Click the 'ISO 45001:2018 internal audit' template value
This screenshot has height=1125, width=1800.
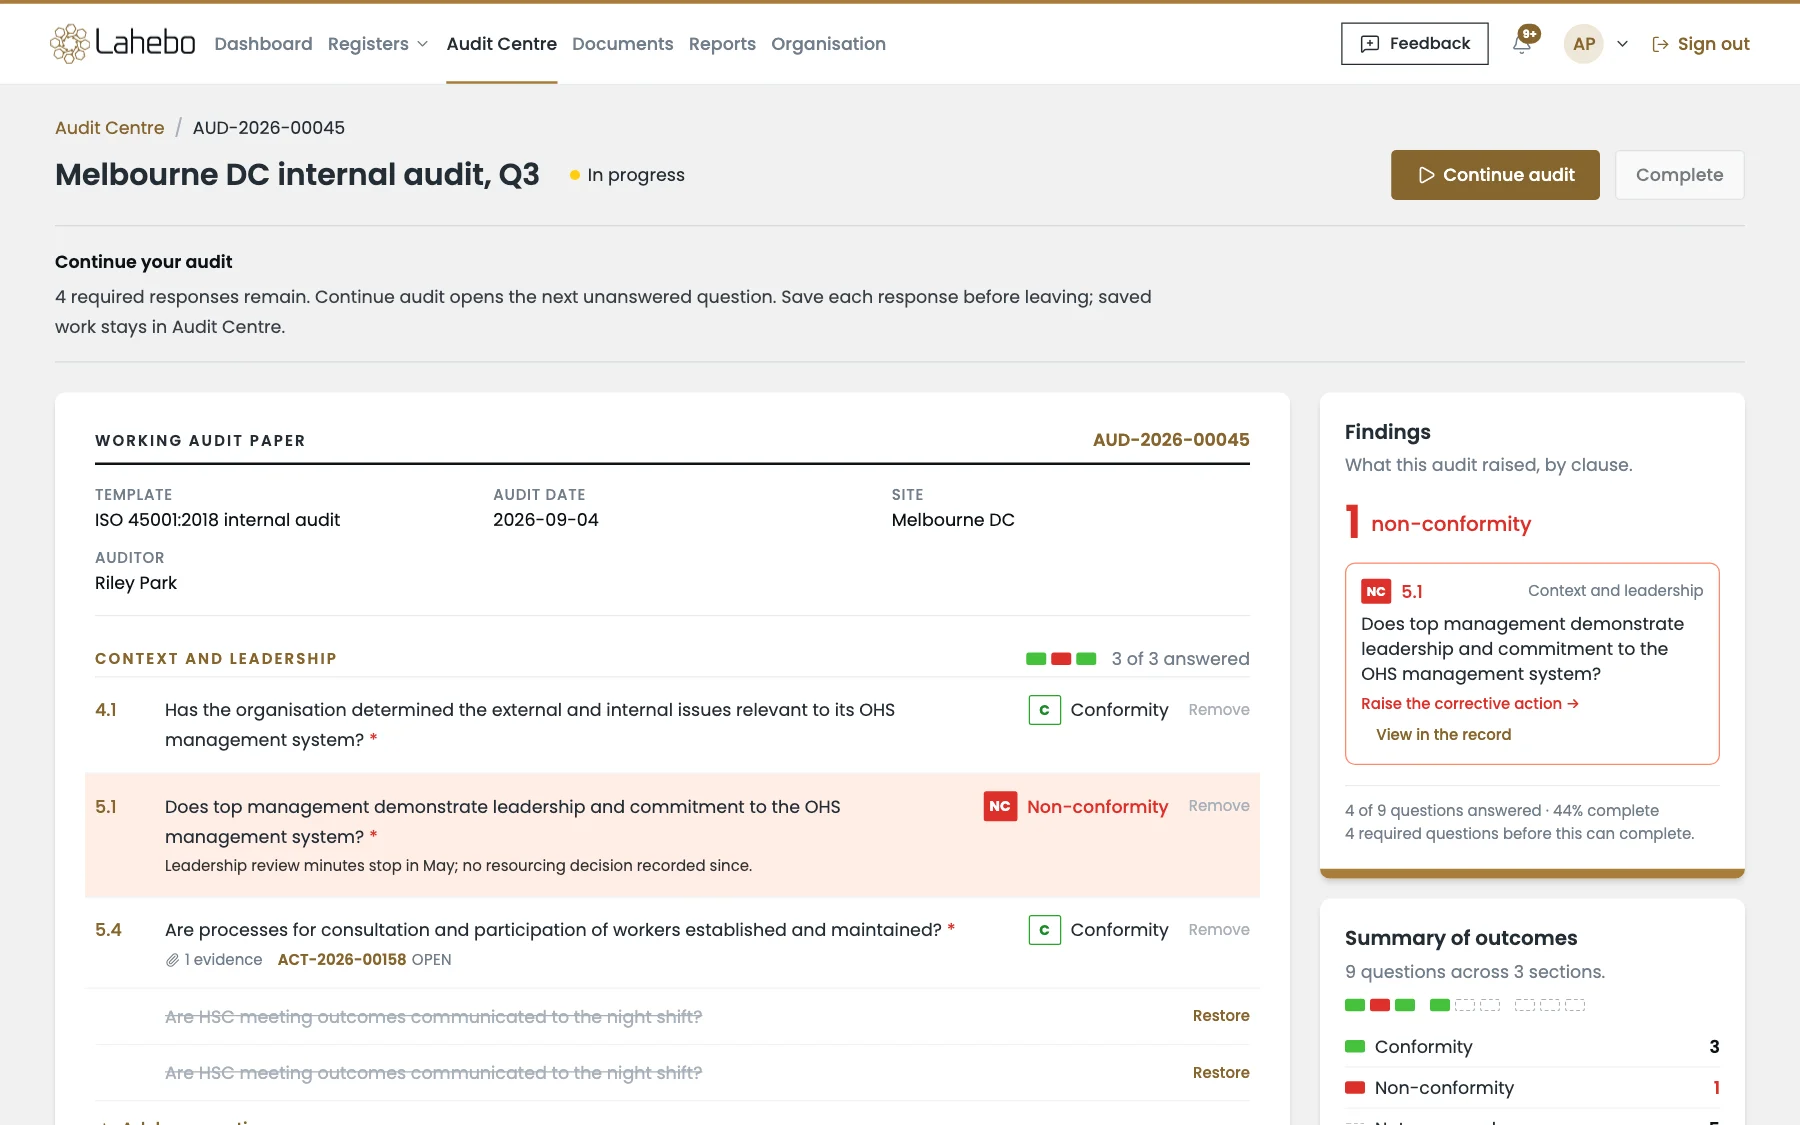(217, 520)
